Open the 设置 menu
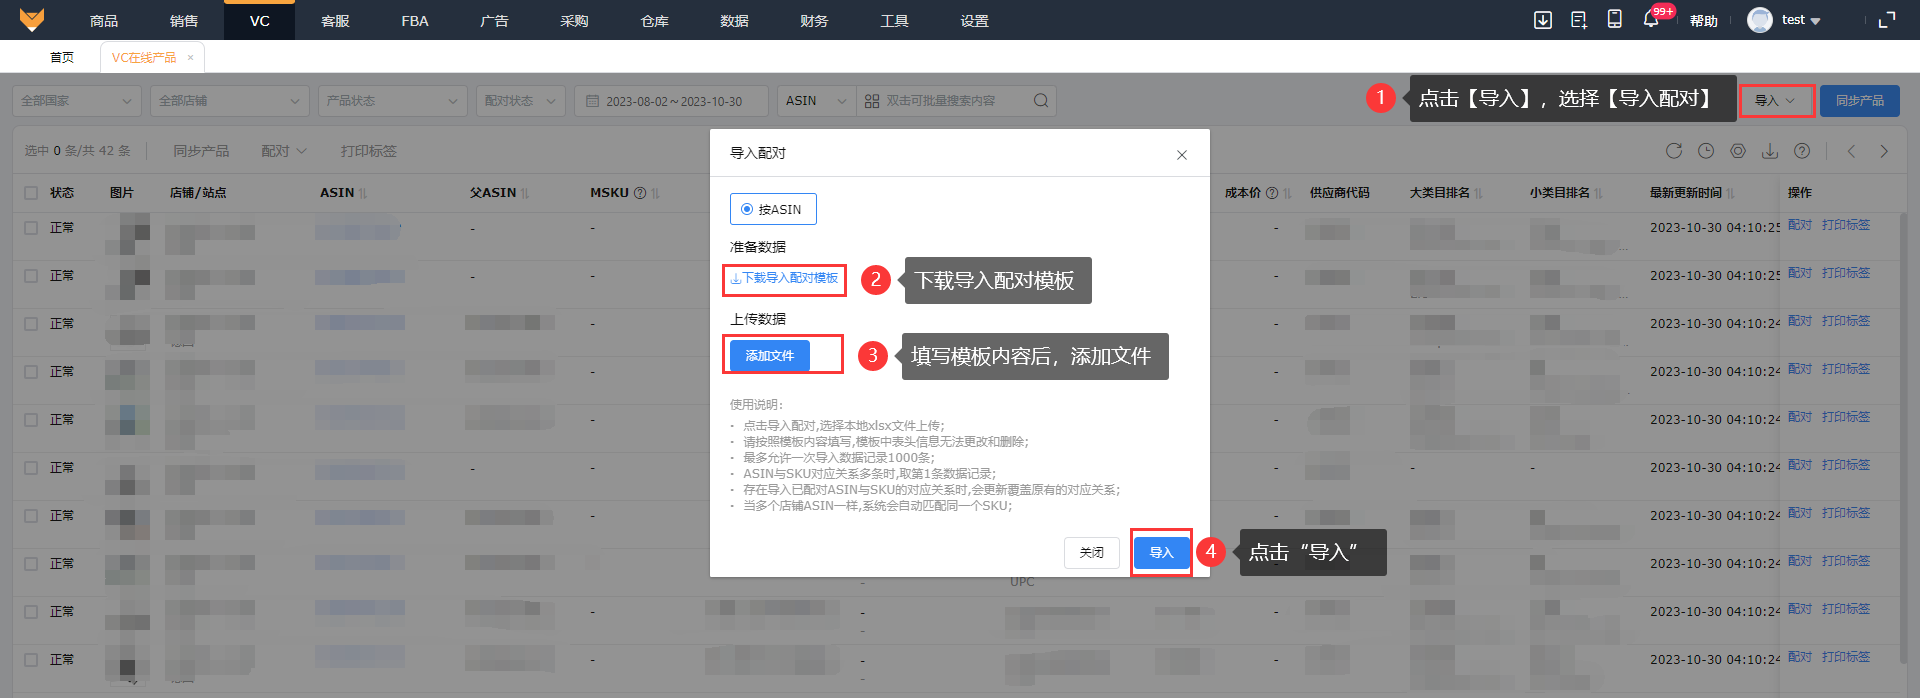Image resolution: width=1920 pixels, height=698 pixels. [975, 20]
